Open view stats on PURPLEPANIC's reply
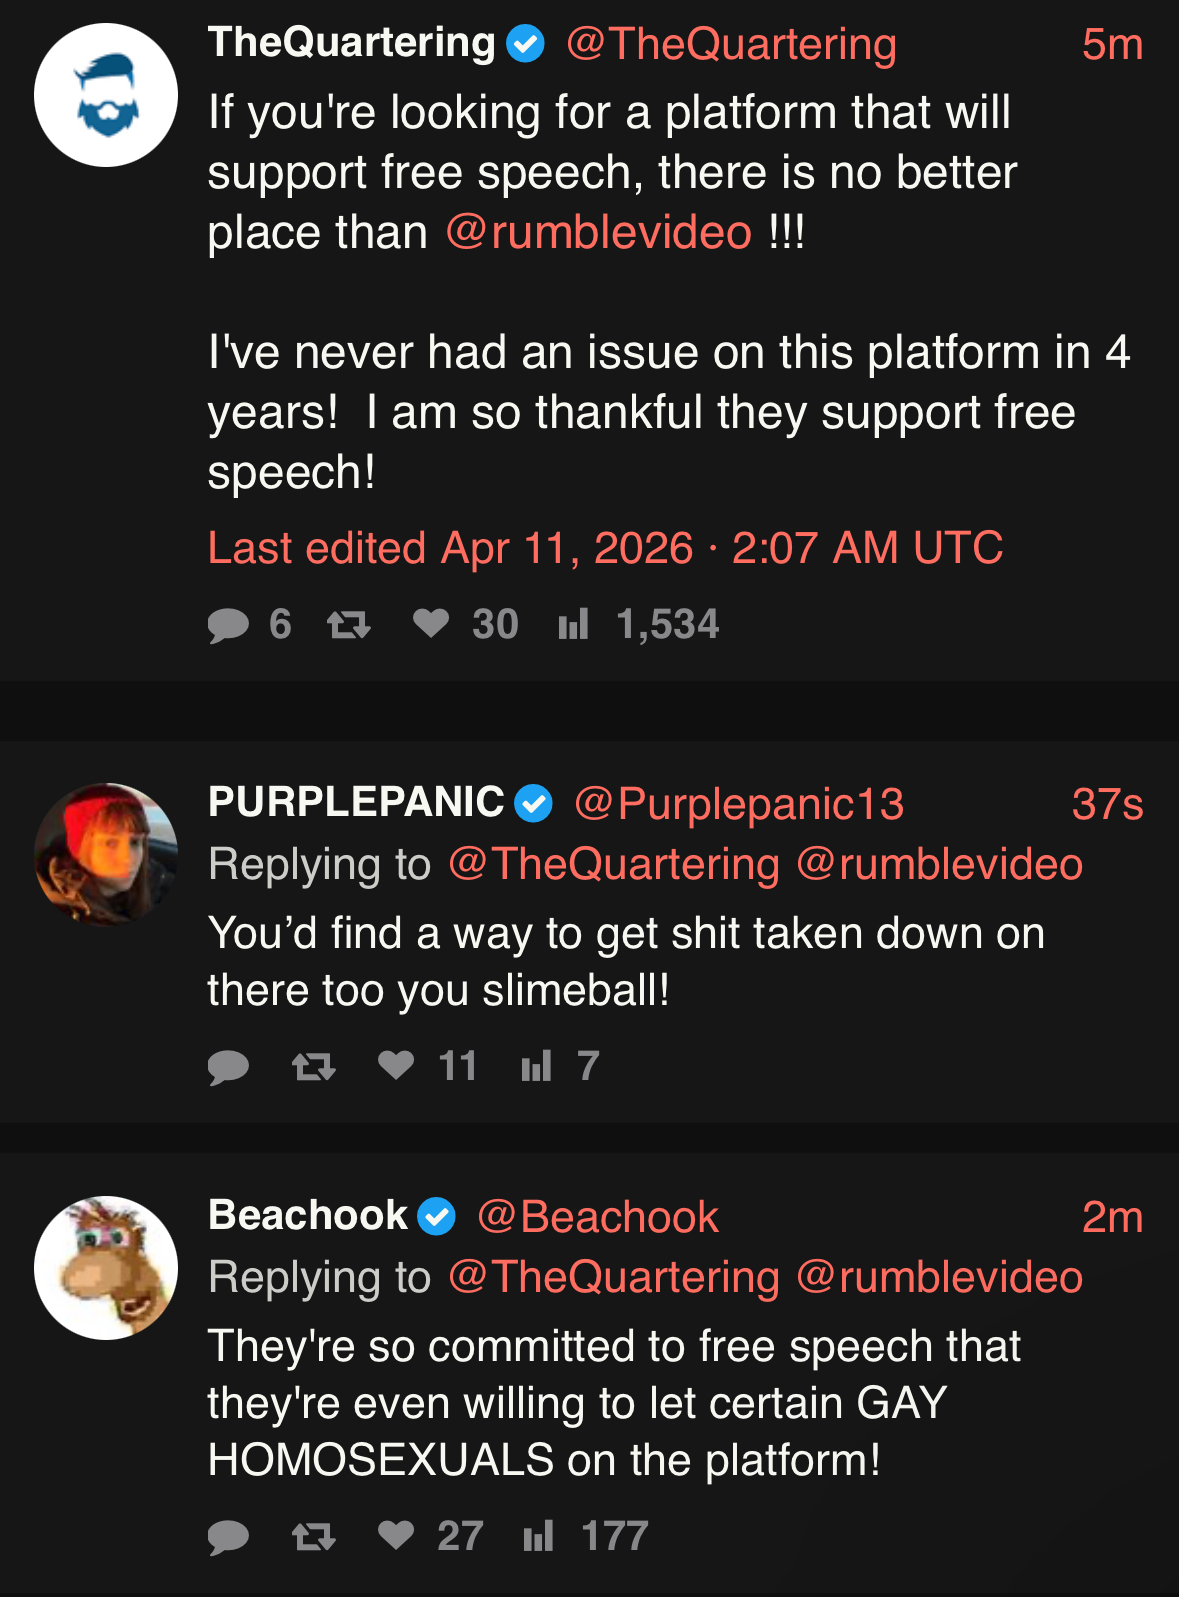Viewport: 1179px width, 1597px height. point(536,1066)
